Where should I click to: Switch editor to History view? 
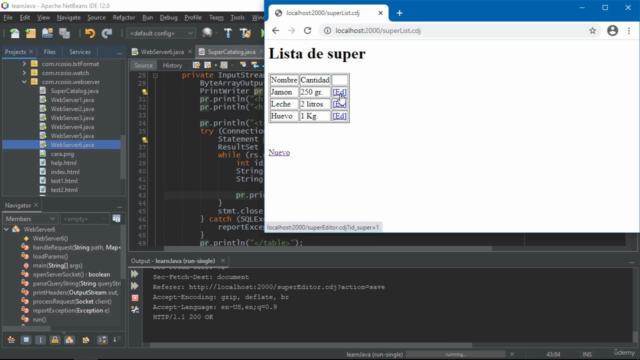point(172,65)
